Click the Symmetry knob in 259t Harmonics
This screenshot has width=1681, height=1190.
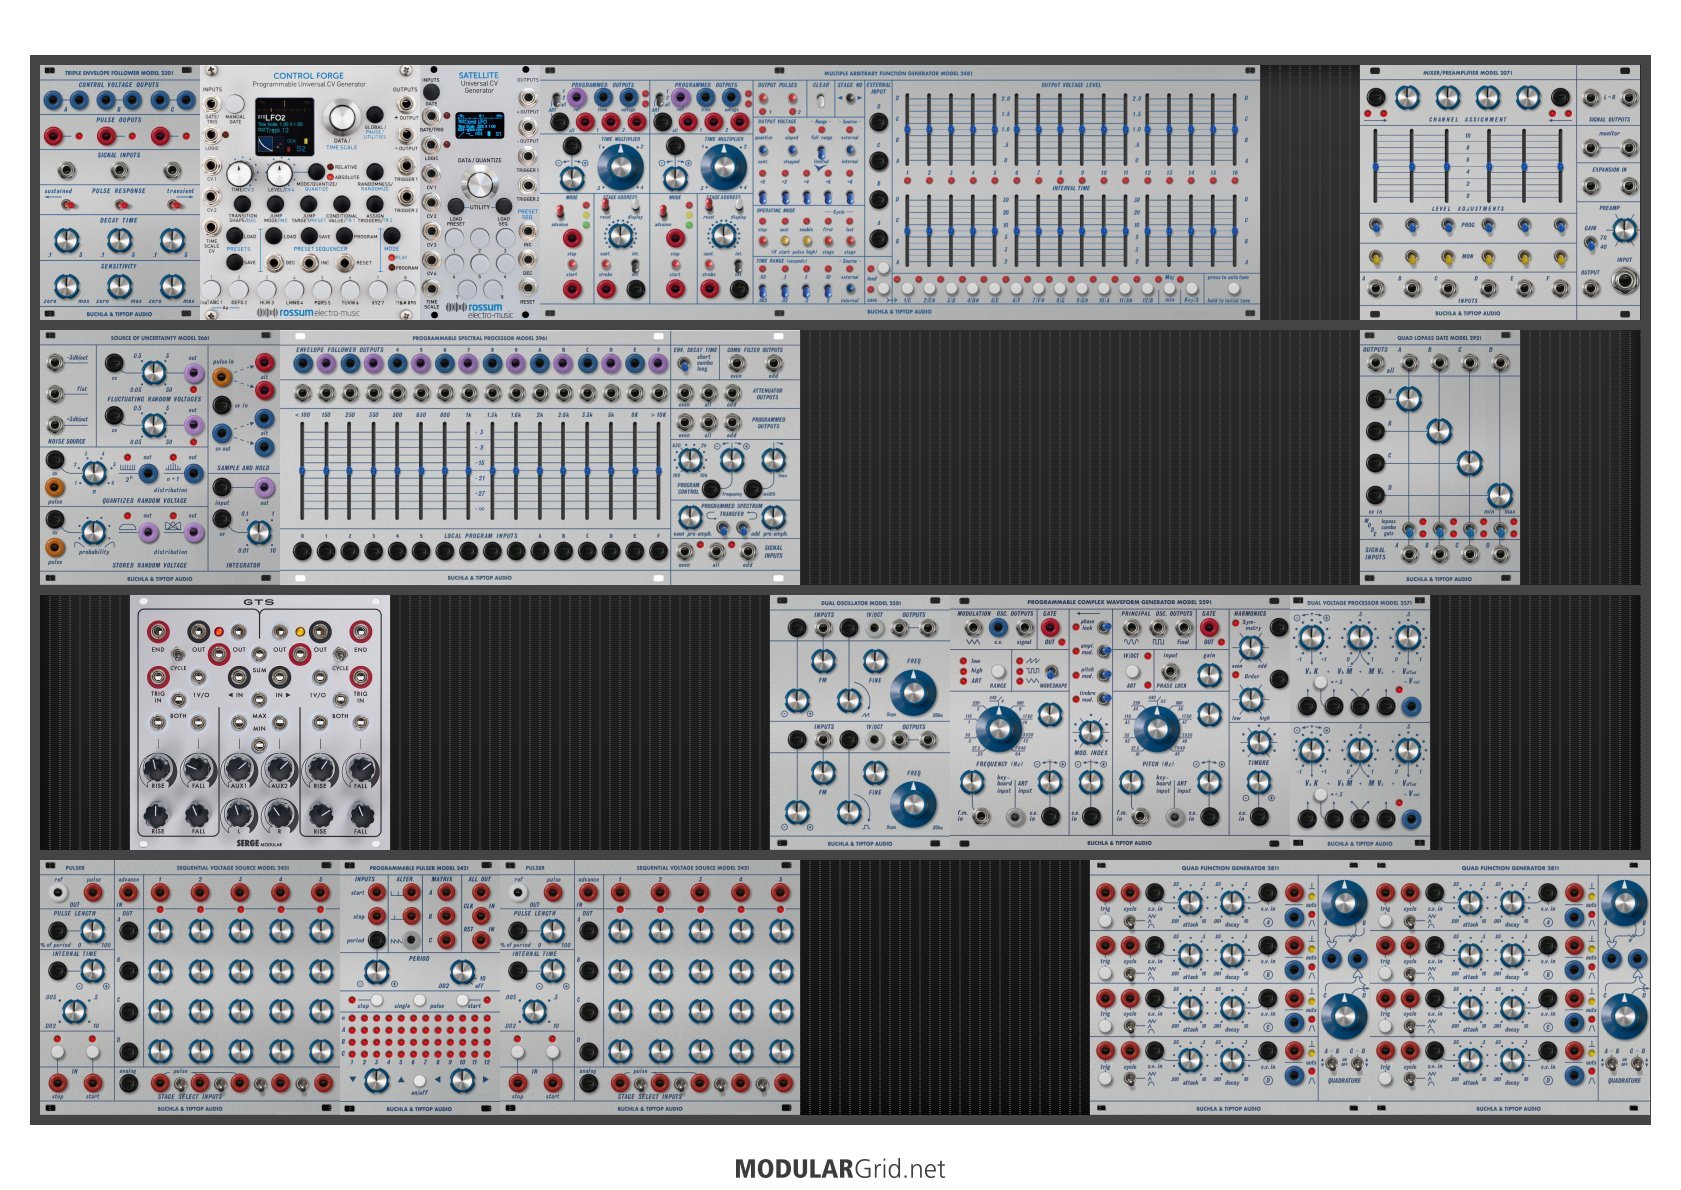[x=1251, y=647]
